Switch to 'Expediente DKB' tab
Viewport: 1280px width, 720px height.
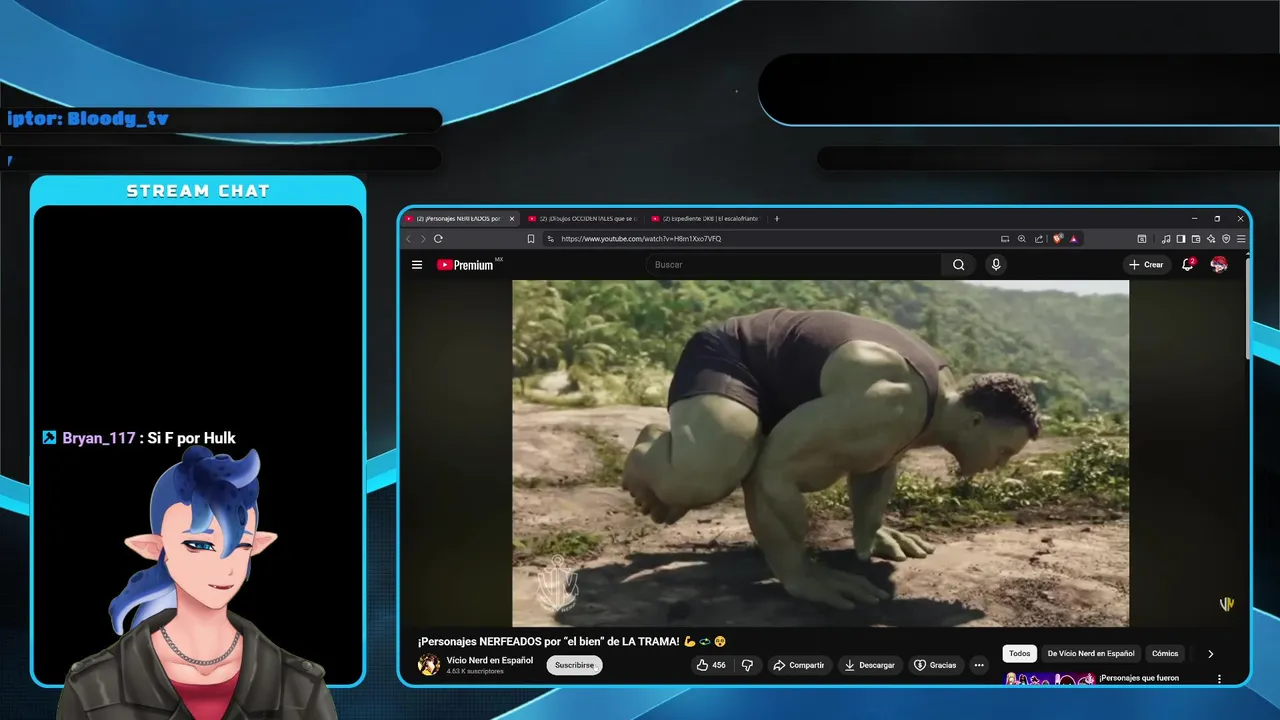click(x=708, y=218)
